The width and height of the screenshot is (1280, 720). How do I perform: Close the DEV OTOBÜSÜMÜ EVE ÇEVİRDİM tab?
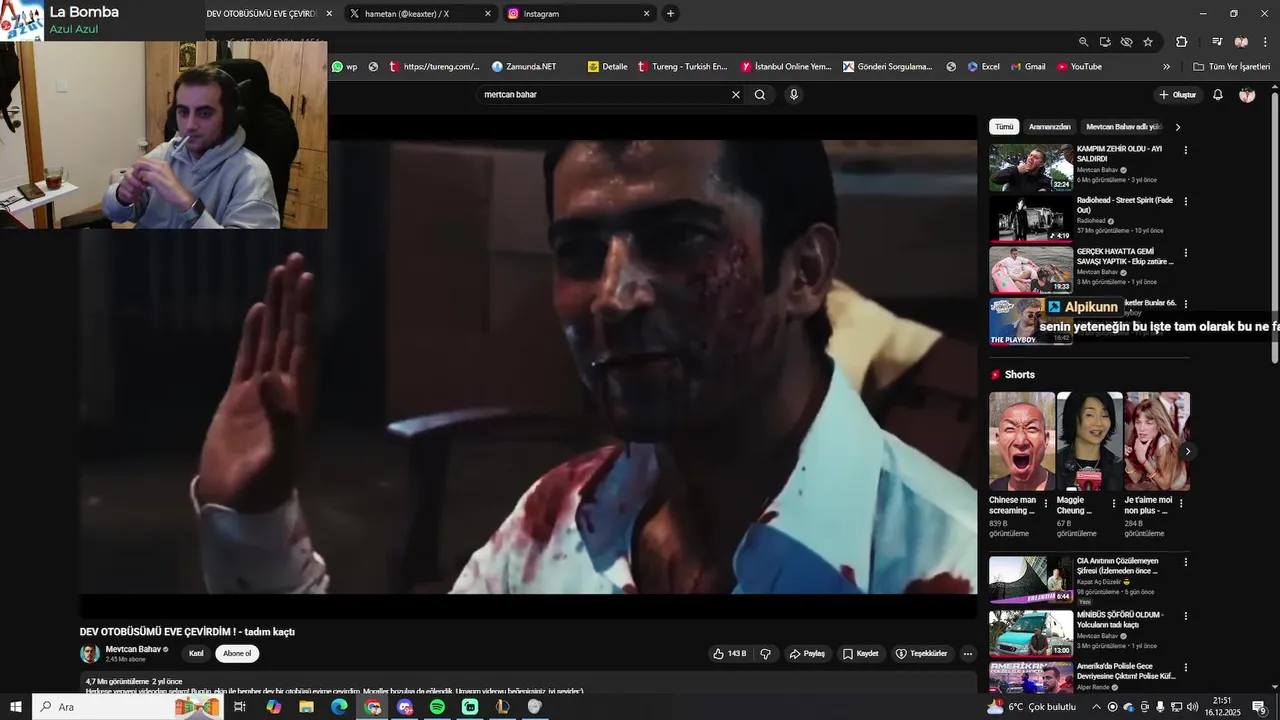329,14
